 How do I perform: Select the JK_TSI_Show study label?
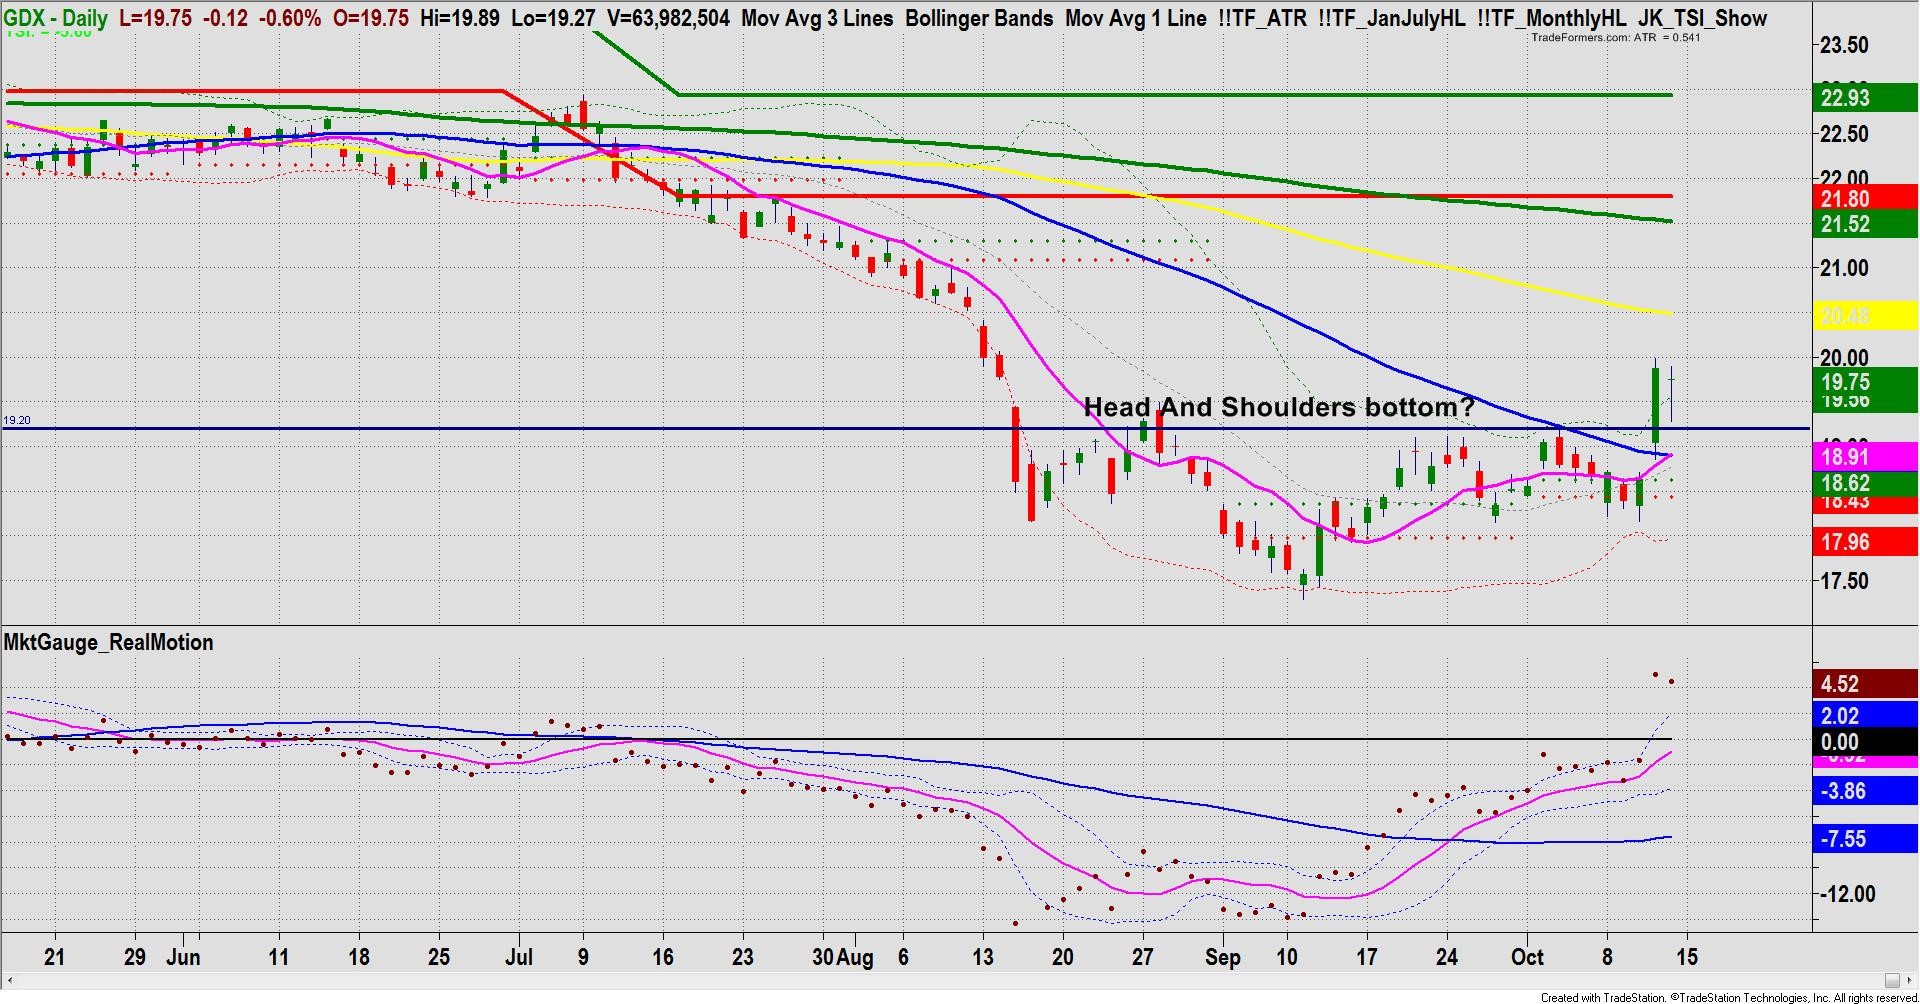pos(1702,18)
